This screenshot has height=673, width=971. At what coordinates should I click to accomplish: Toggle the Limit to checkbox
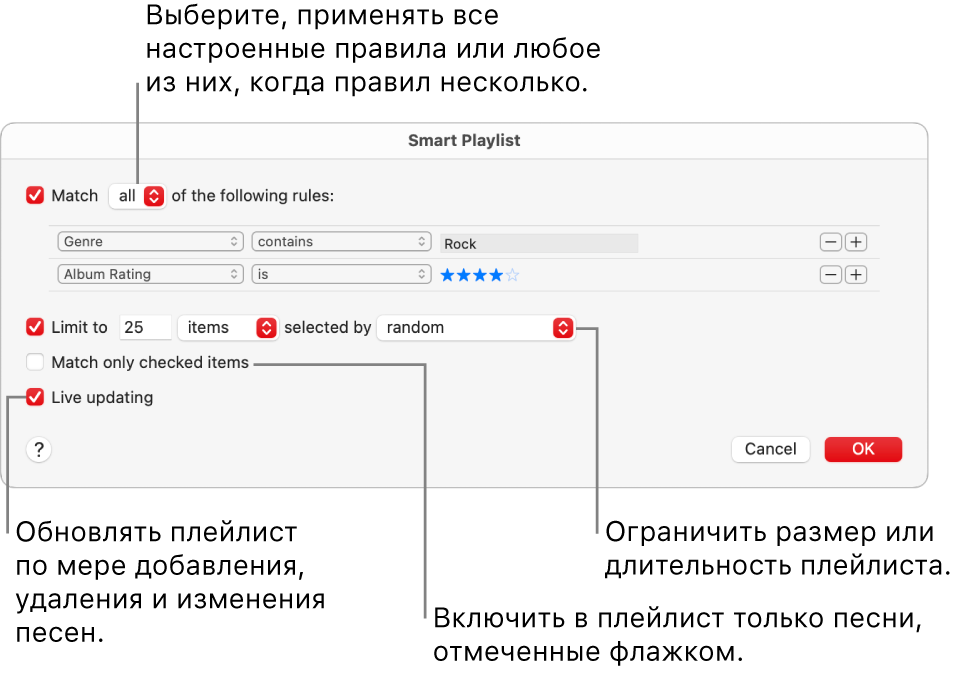coord(35,327)
